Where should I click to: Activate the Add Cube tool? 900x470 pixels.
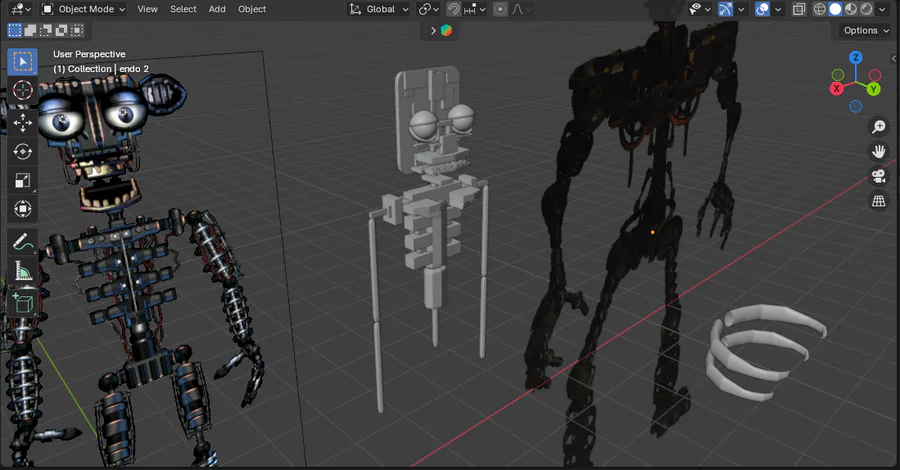click(22, 302)
